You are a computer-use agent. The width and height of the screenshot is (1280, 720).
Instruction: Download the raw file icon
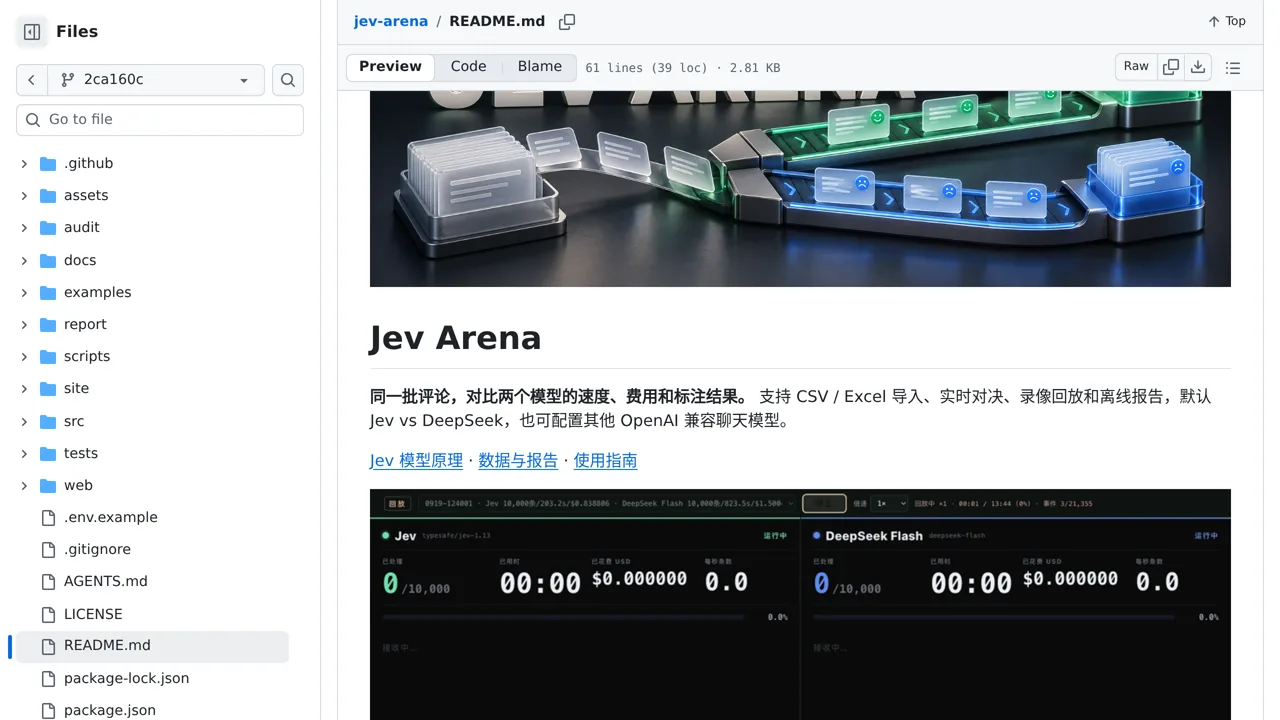click(x=1198, y=67)
